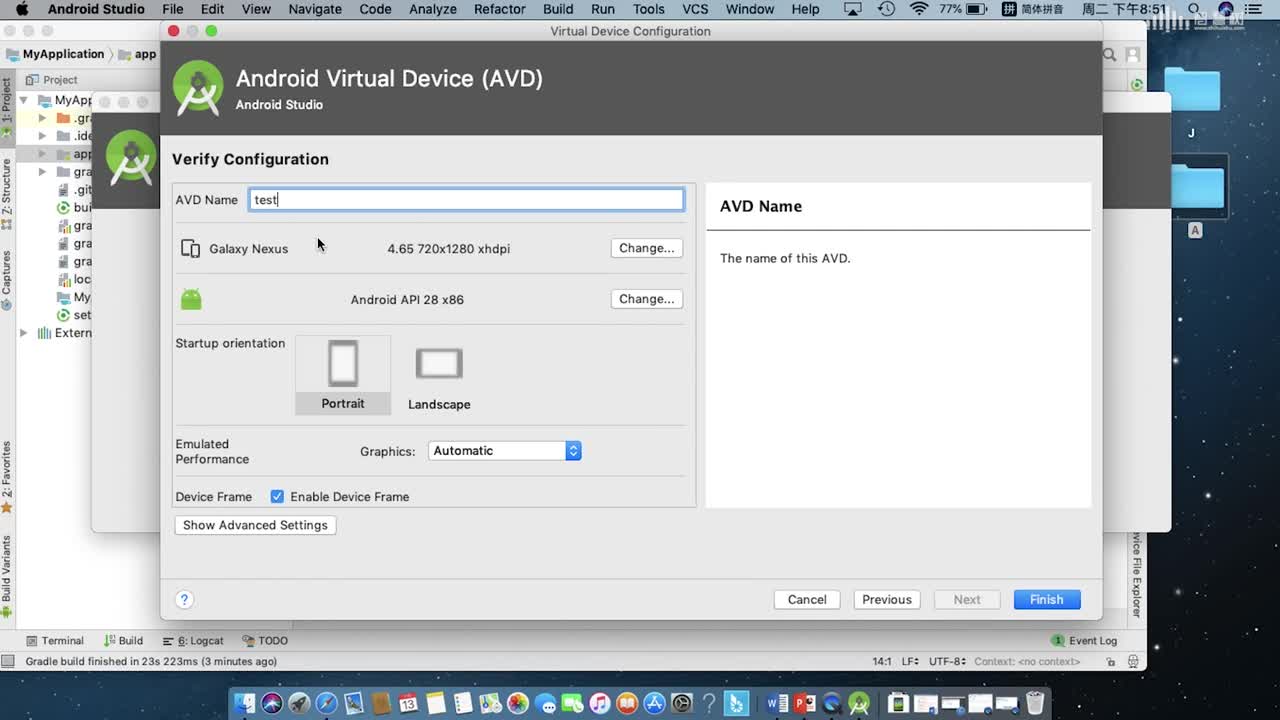This screenshot has height=720, width=1280.
Task: Open the Refactor menu
Action: [x=500, y=9]
